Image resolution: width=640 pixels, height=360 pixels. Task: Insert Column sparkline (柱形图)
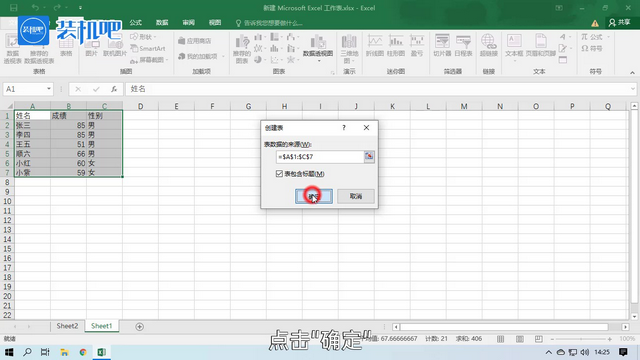[396, 45]
